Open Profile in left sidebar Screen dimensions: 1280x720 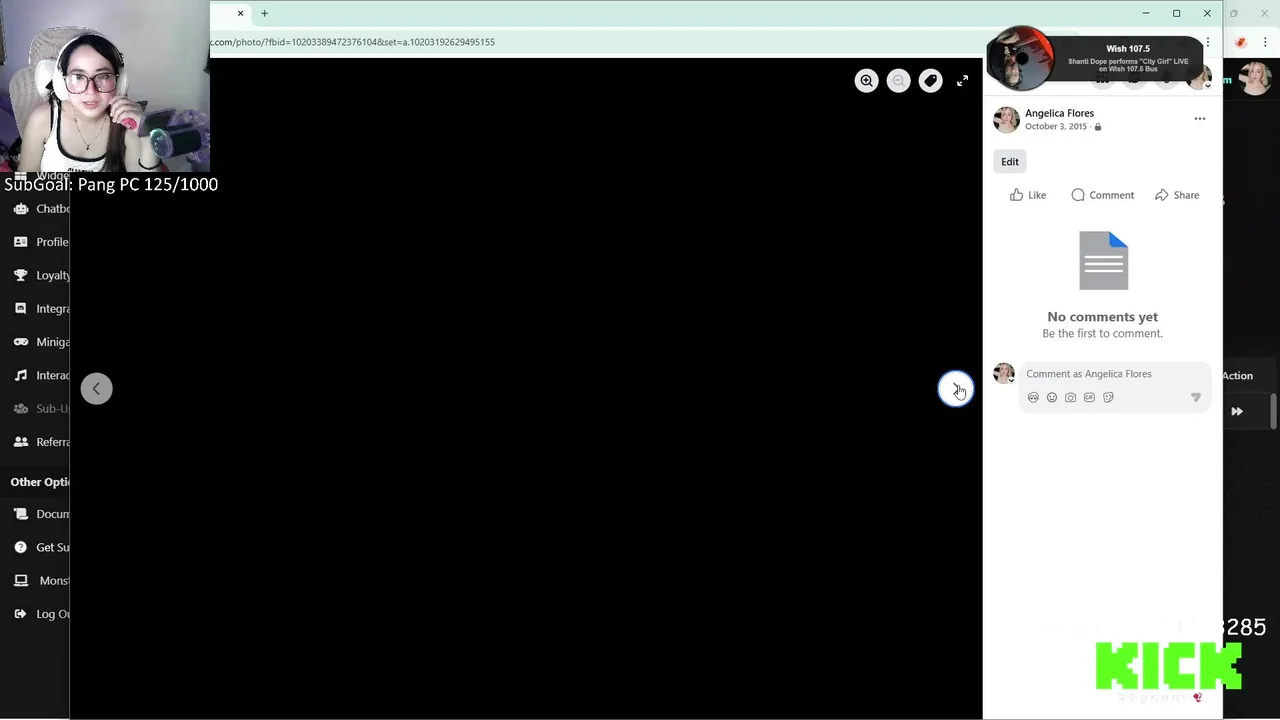tap(42, 242)
